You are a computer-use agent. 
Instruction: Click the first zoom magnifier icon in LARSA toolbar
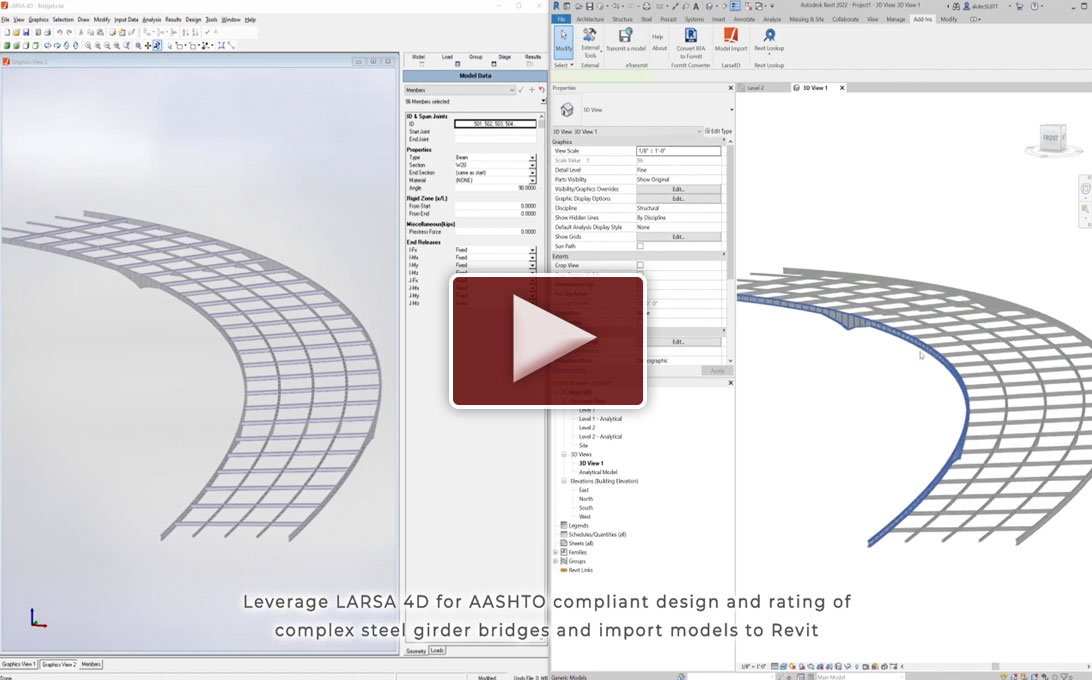(88, 45)
